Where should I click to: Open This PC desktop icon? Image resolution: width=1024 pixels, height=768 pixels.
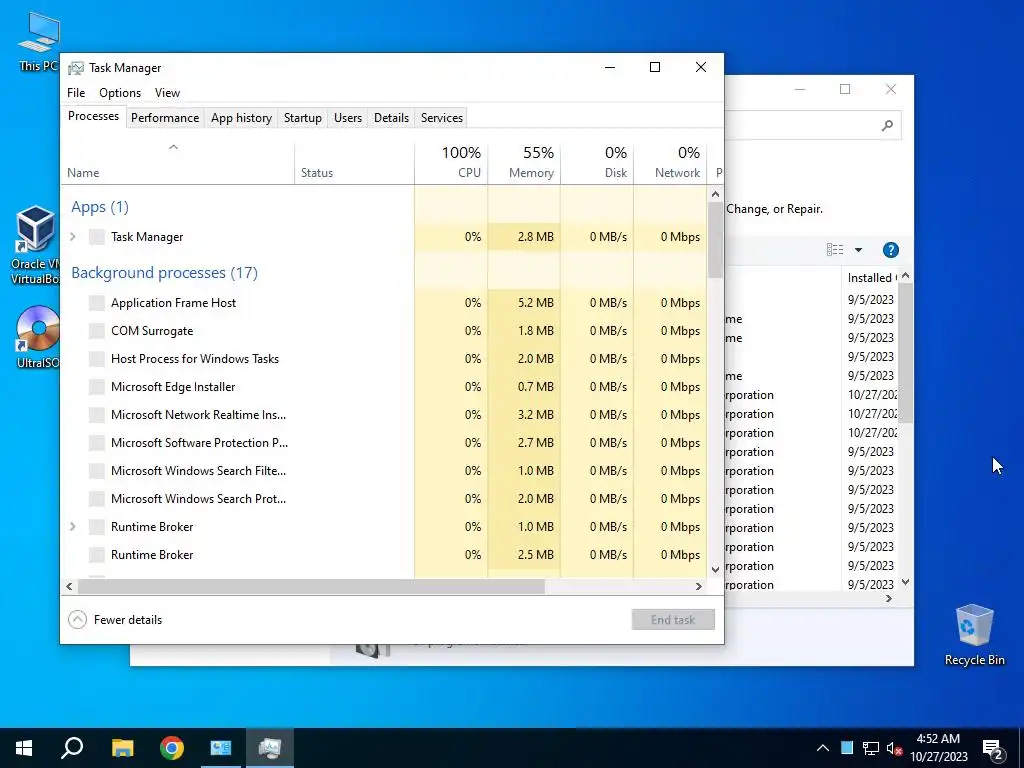(x=39, y=40)
